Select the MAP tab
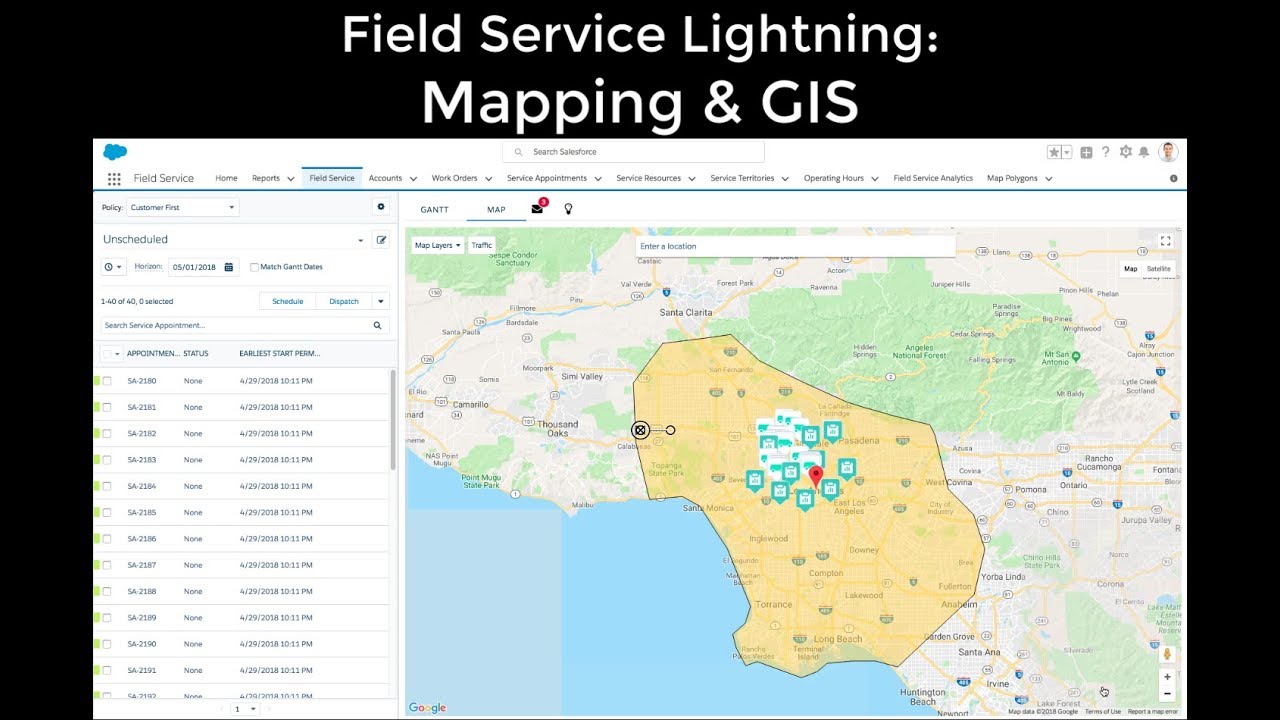The width and height of the screenshot is (1280, 720). tap(496, 210)
